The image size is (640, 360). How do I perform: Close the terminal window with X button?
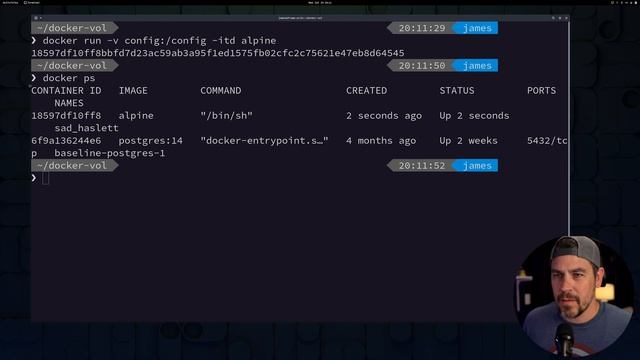[566, 18]
